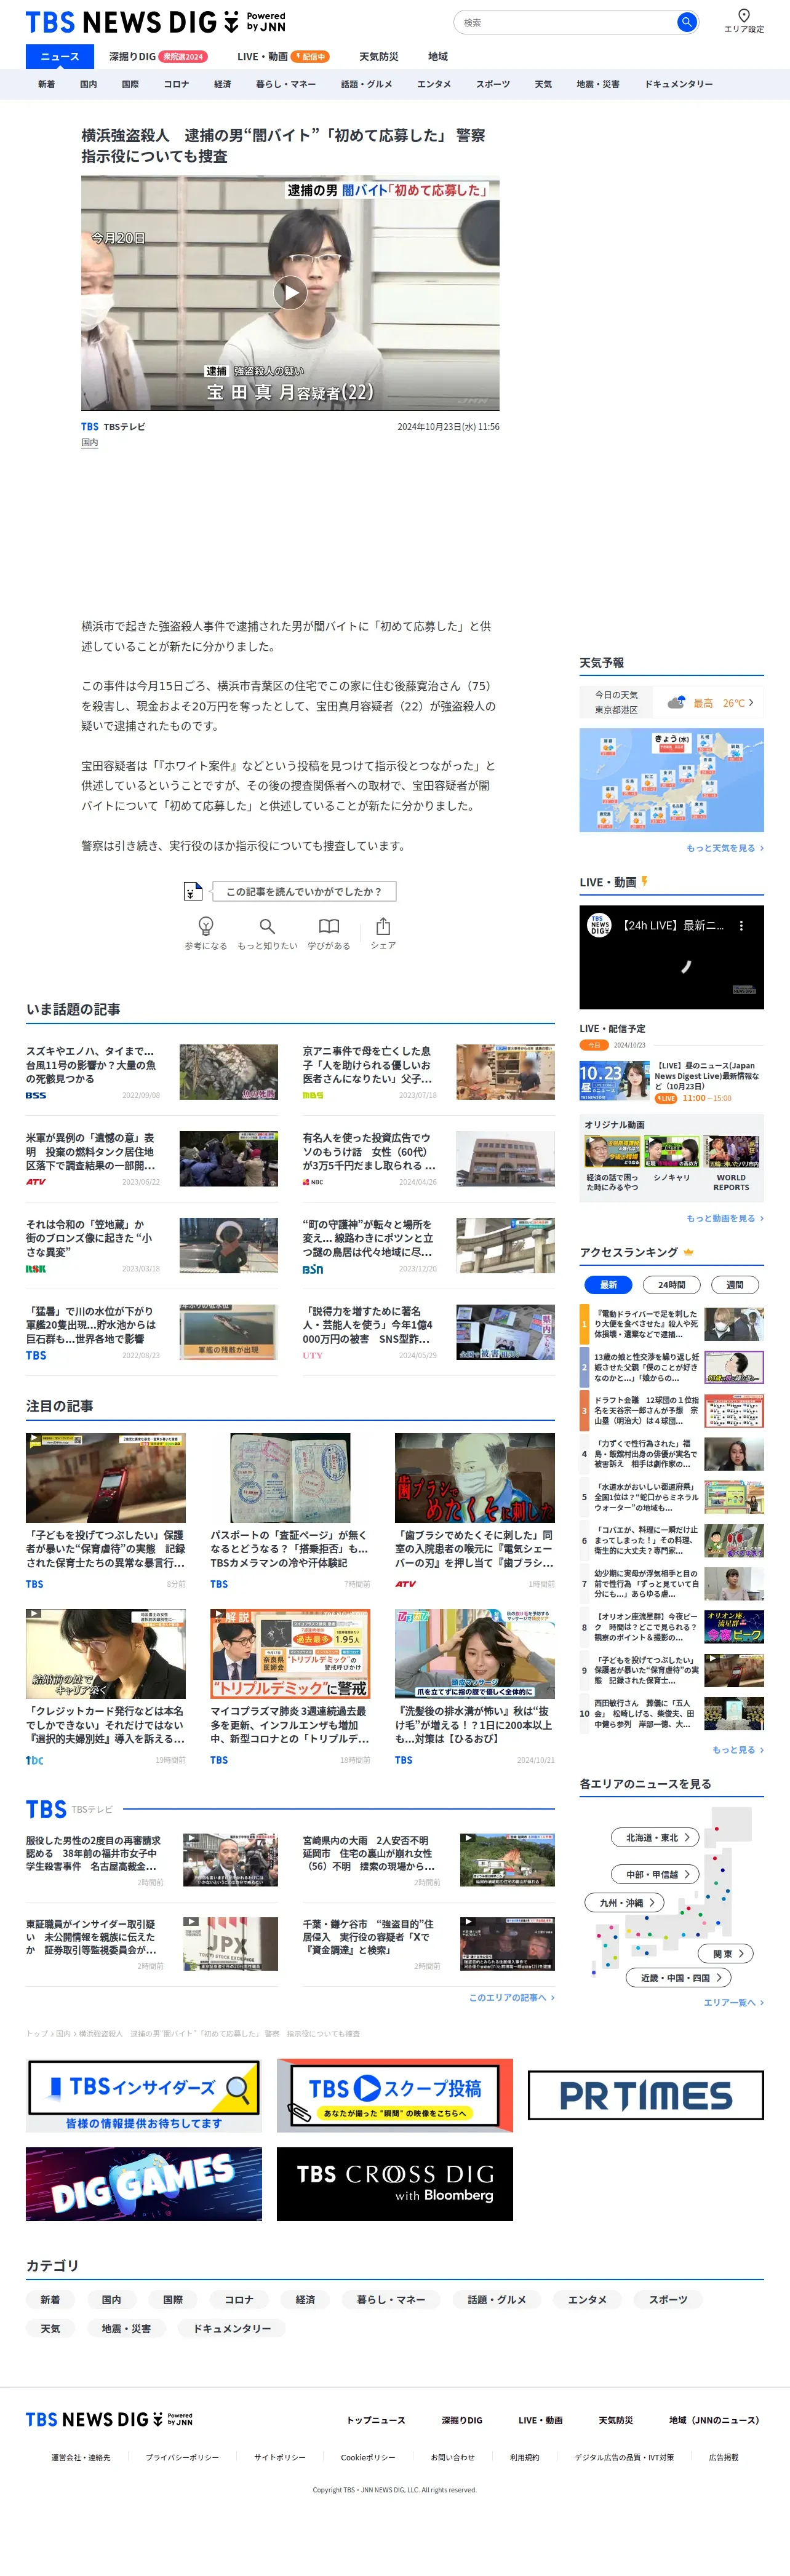
Task: Click もっと動画を見る link
Action: pos(724,1218)
